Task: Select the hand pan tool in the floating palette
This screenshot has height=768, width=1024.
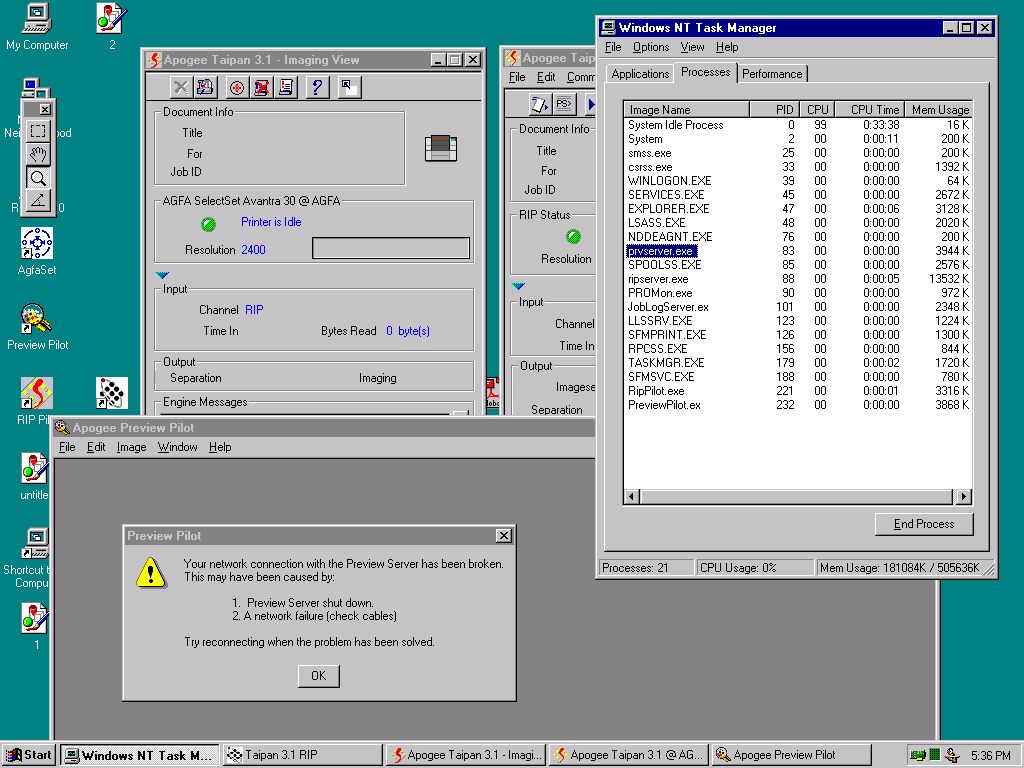Action: 38,155
